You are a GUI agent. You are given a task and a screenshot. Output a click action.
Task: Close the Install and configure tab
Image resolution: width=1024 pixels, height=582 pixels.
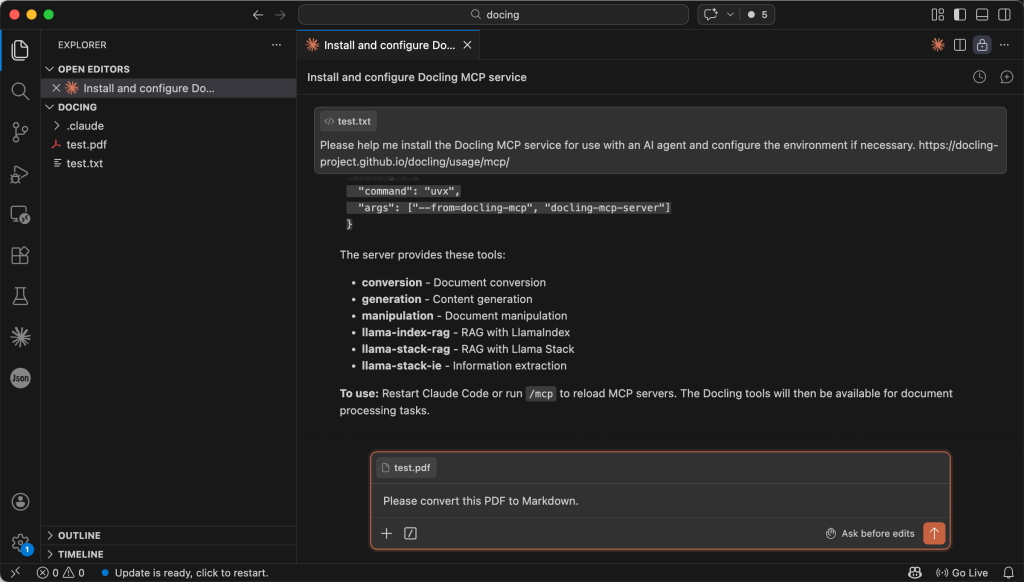pyautogui.click(x=467, y=45)
